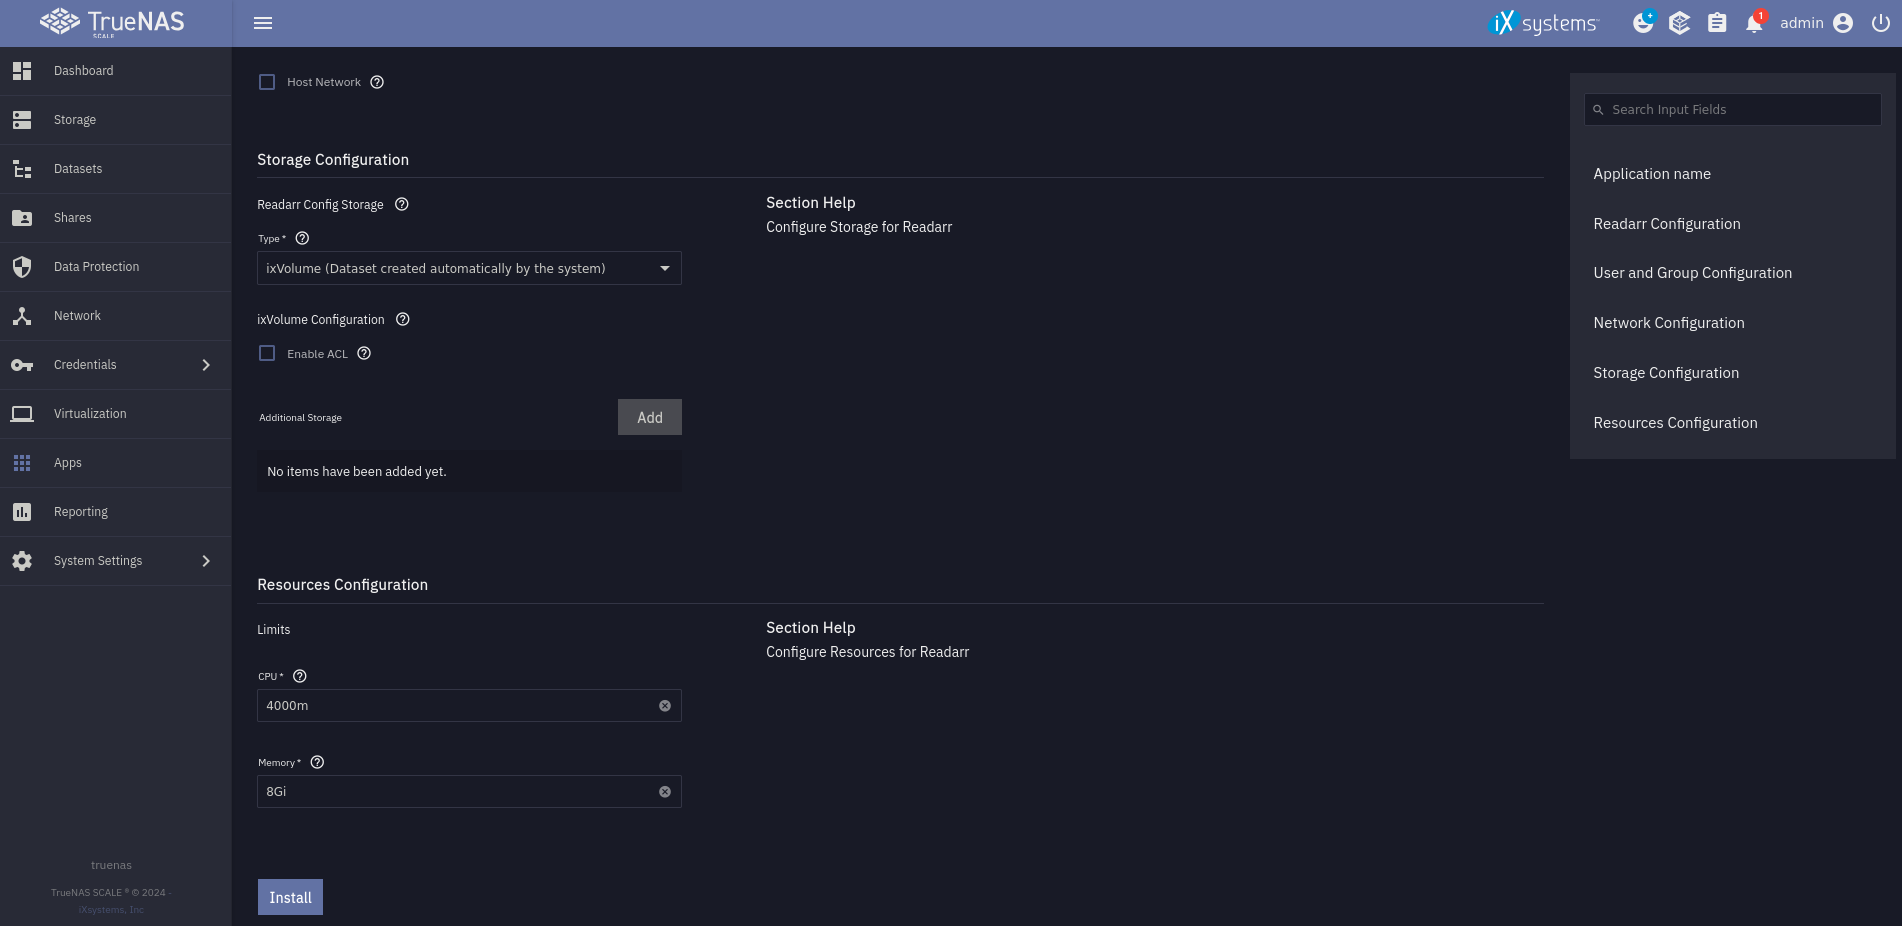Open the Shares menu item

point(116,218)
